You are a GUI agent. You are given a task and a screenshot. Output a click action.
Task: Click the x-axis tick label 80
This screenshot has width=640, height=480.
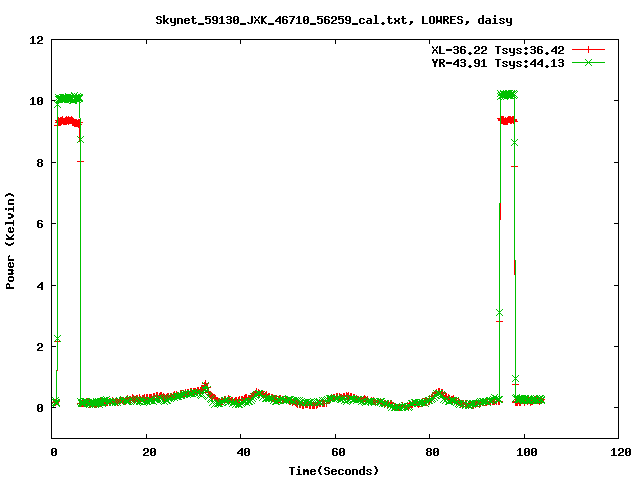click(432, 452)
